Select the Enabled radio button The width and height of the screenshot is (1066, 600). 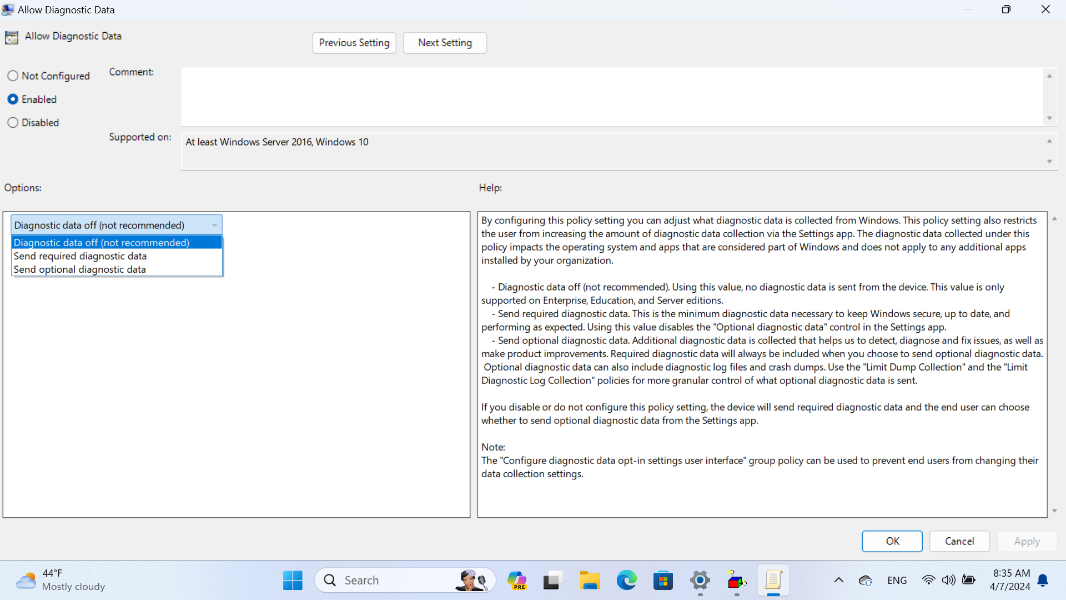(13, 100)
